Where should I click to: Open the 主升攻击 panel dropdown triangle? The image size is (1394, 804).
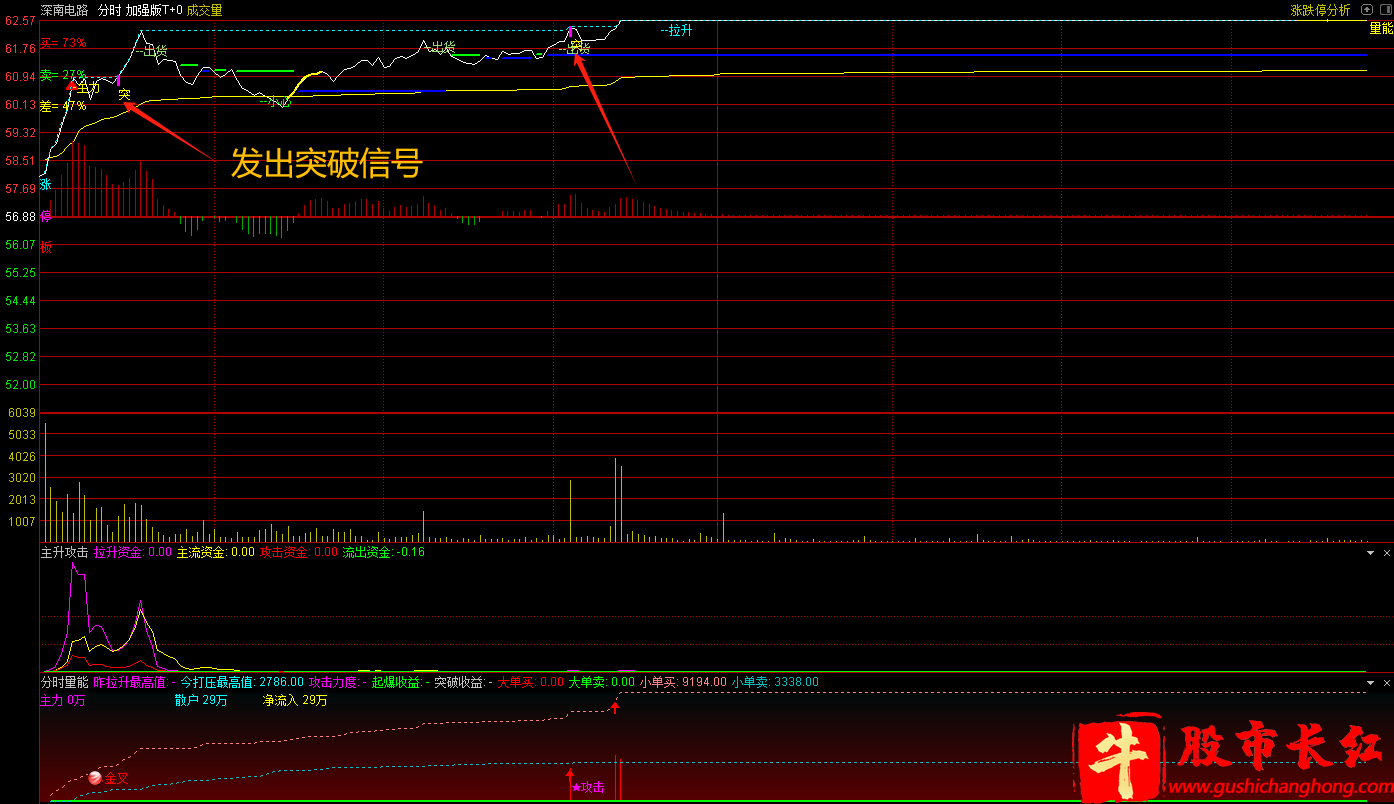point(1371,552)
